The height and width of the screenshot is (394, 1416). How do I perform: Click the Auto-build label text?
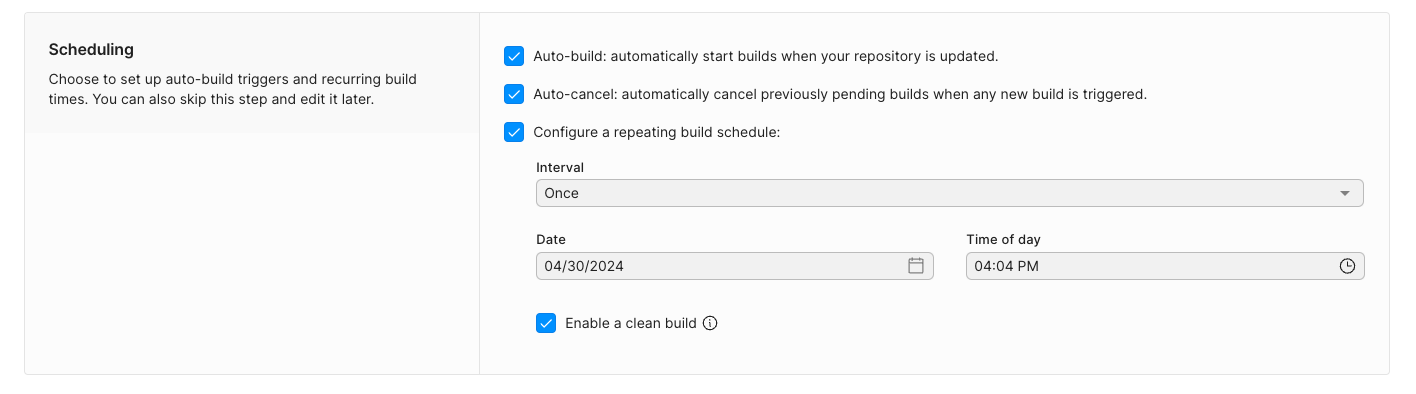point(766,56)
